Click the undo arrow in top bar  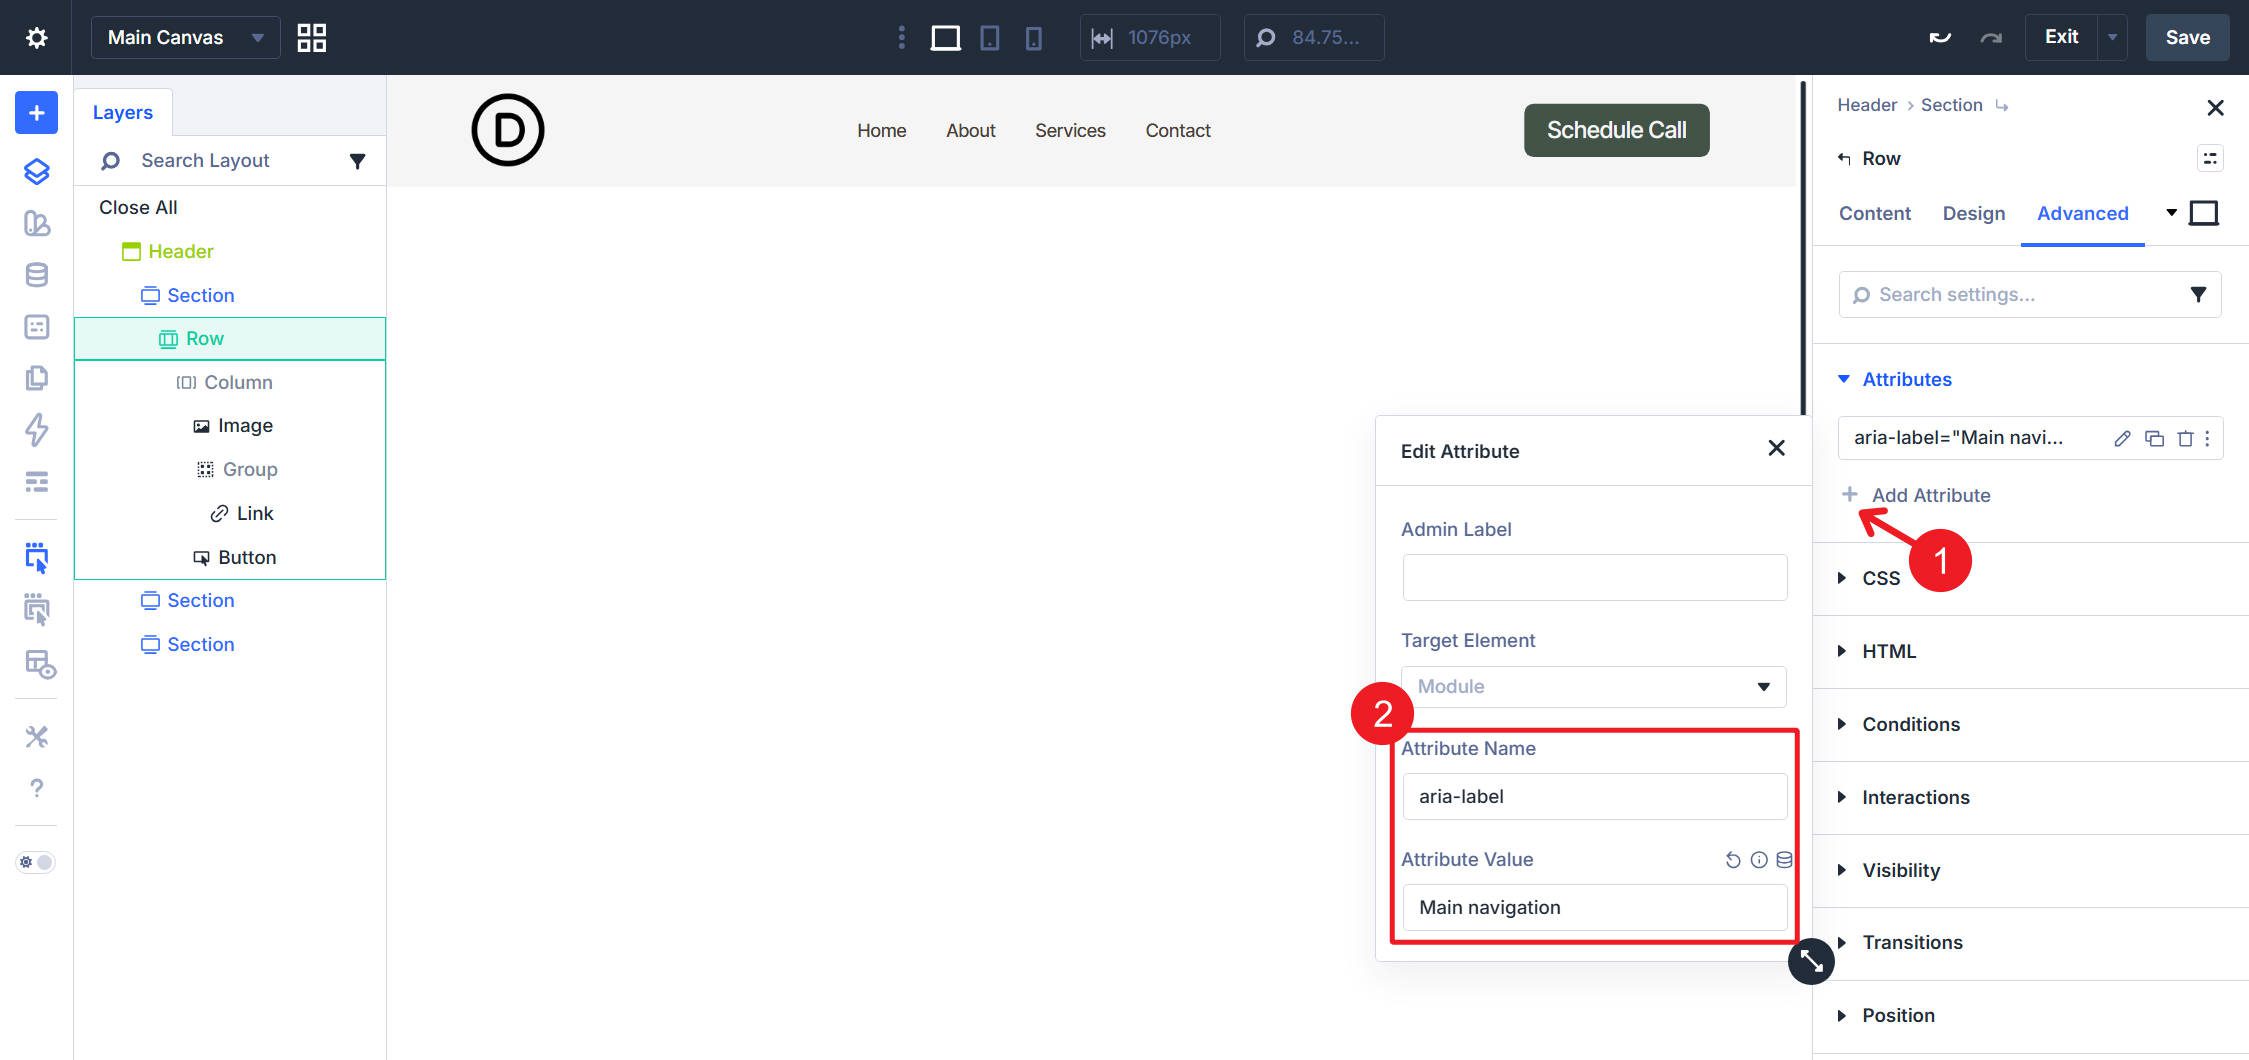point(1939,38)
